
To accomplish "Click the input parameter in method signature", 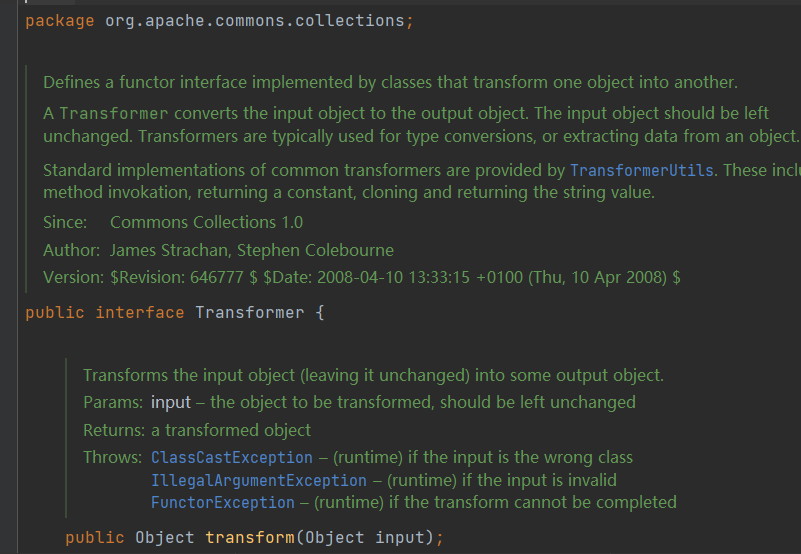I will coord(404,537).
